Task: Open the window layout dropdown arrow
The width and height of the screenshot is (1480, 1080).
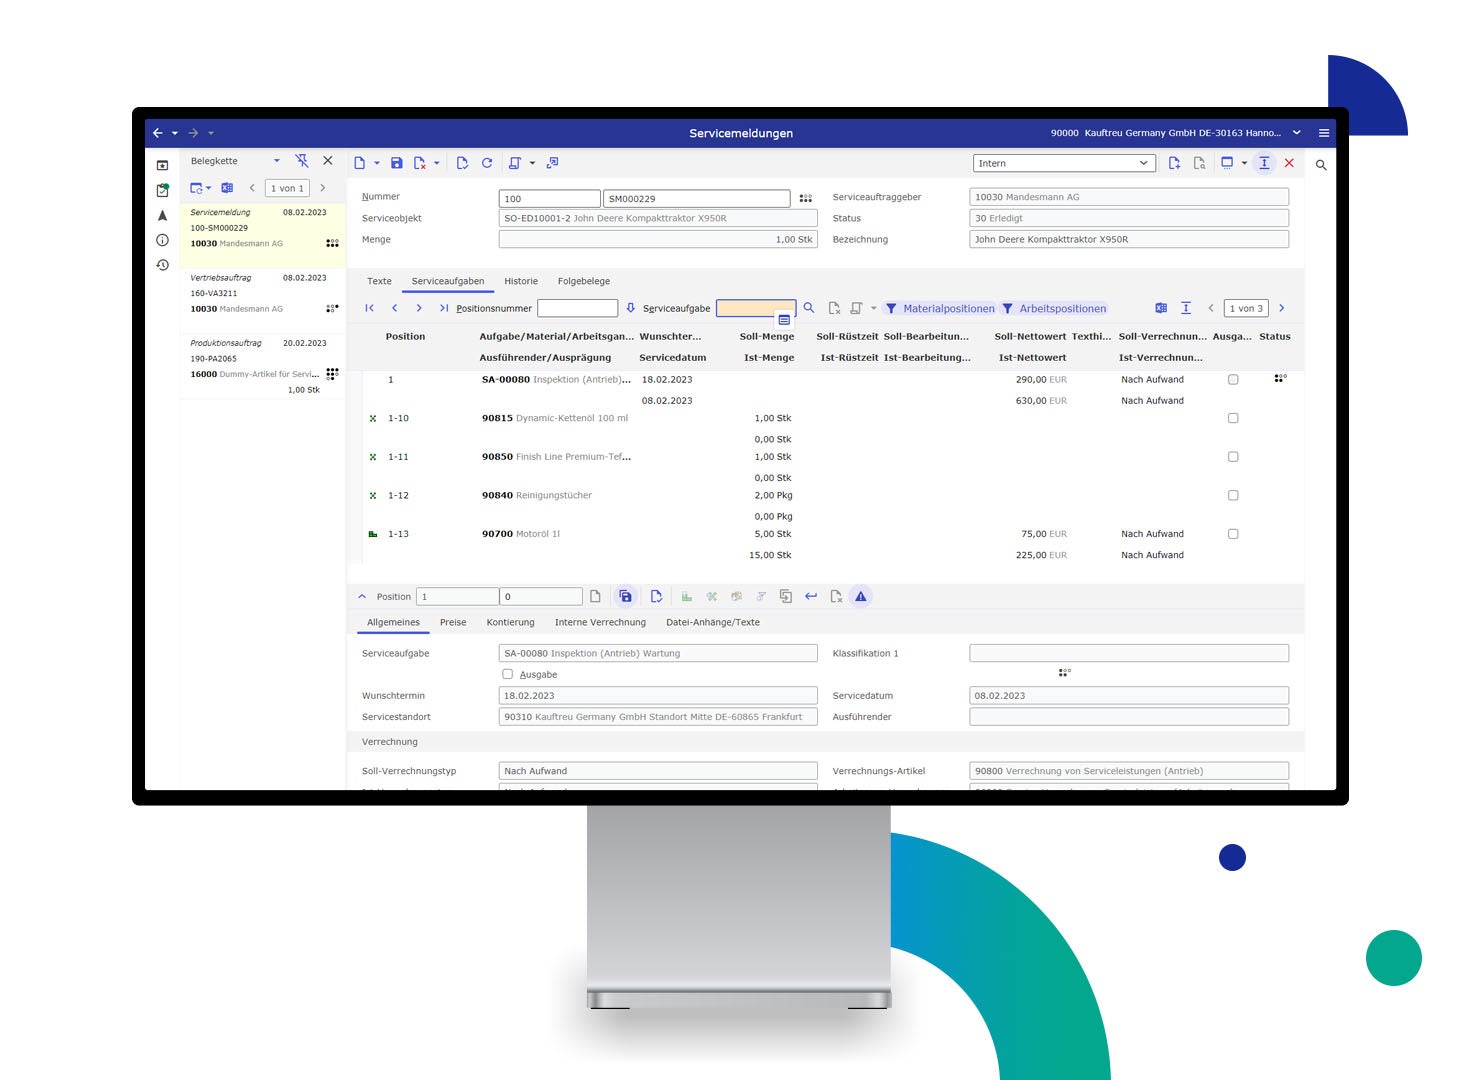Action: (x=1244, y=163)
